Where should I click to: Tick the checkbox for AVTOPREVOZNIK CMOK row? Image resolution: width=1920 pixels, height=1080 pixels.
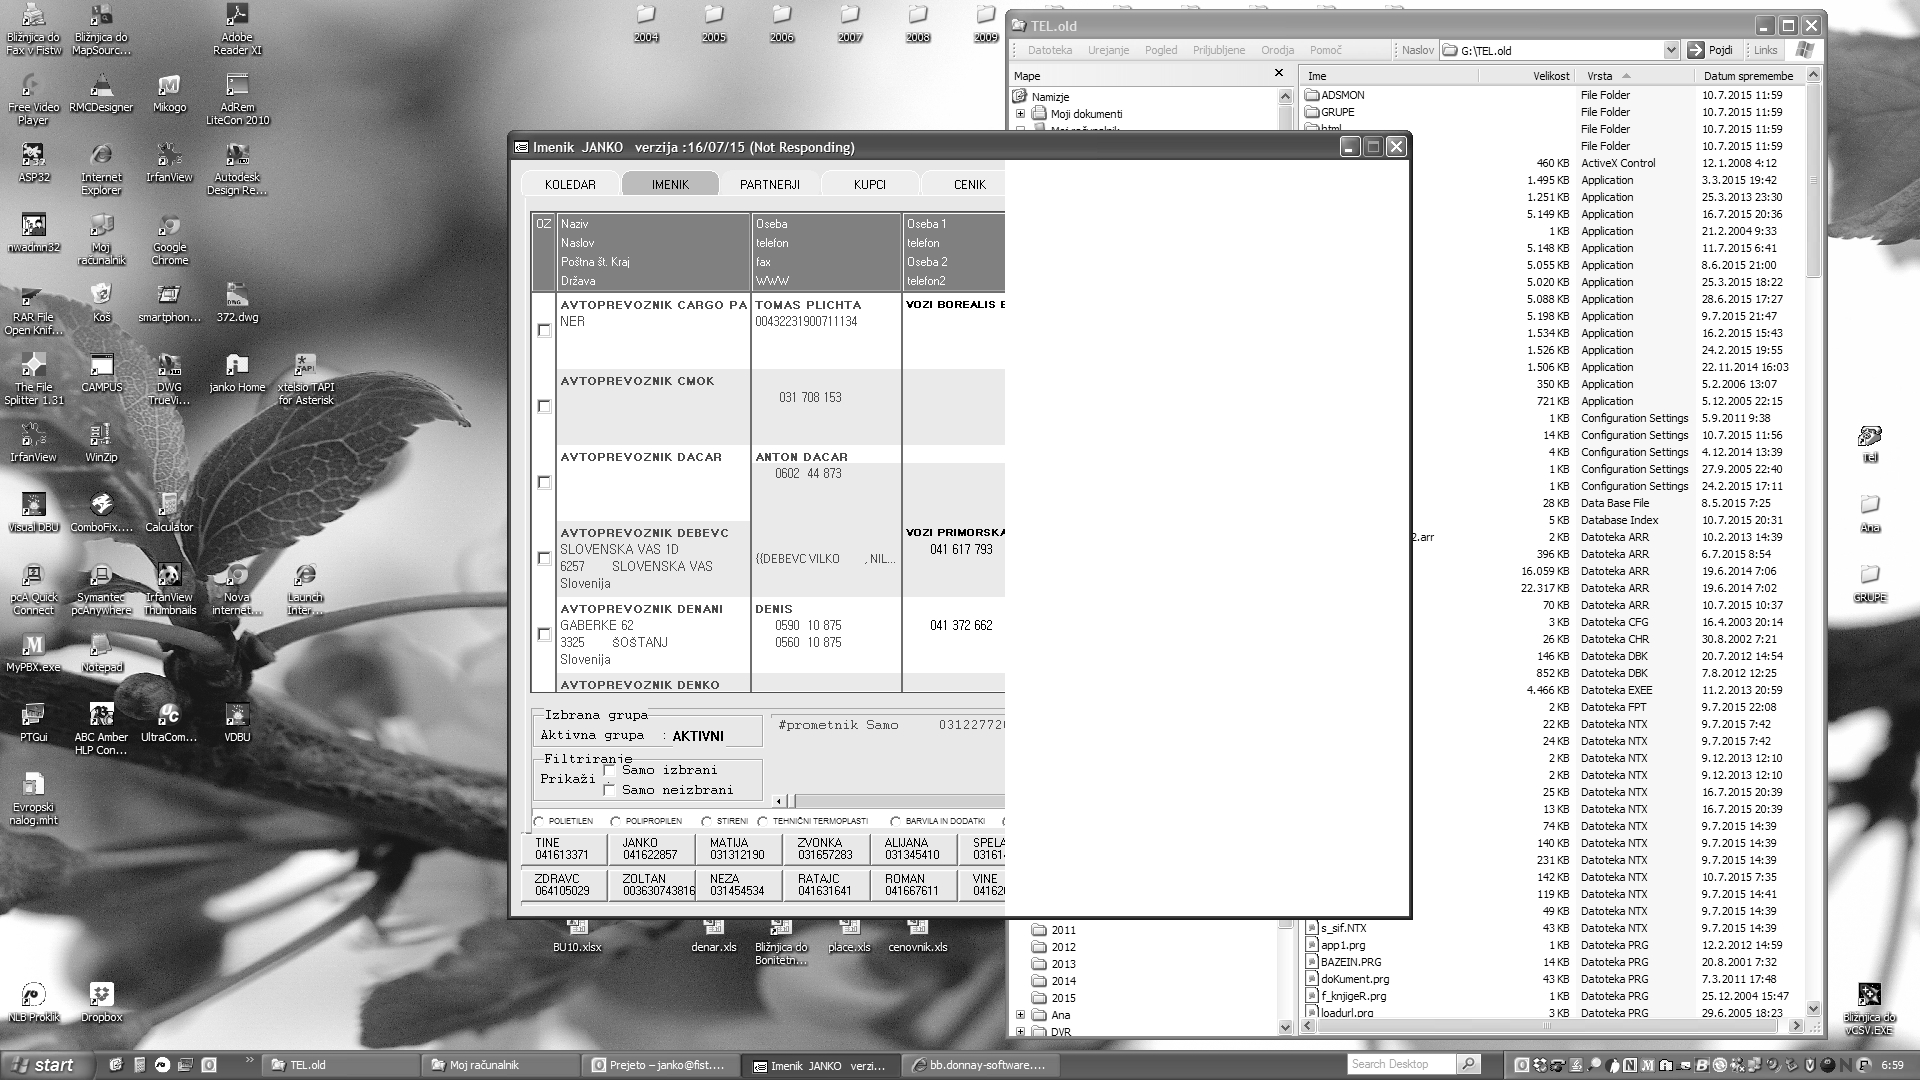(544, 406)
